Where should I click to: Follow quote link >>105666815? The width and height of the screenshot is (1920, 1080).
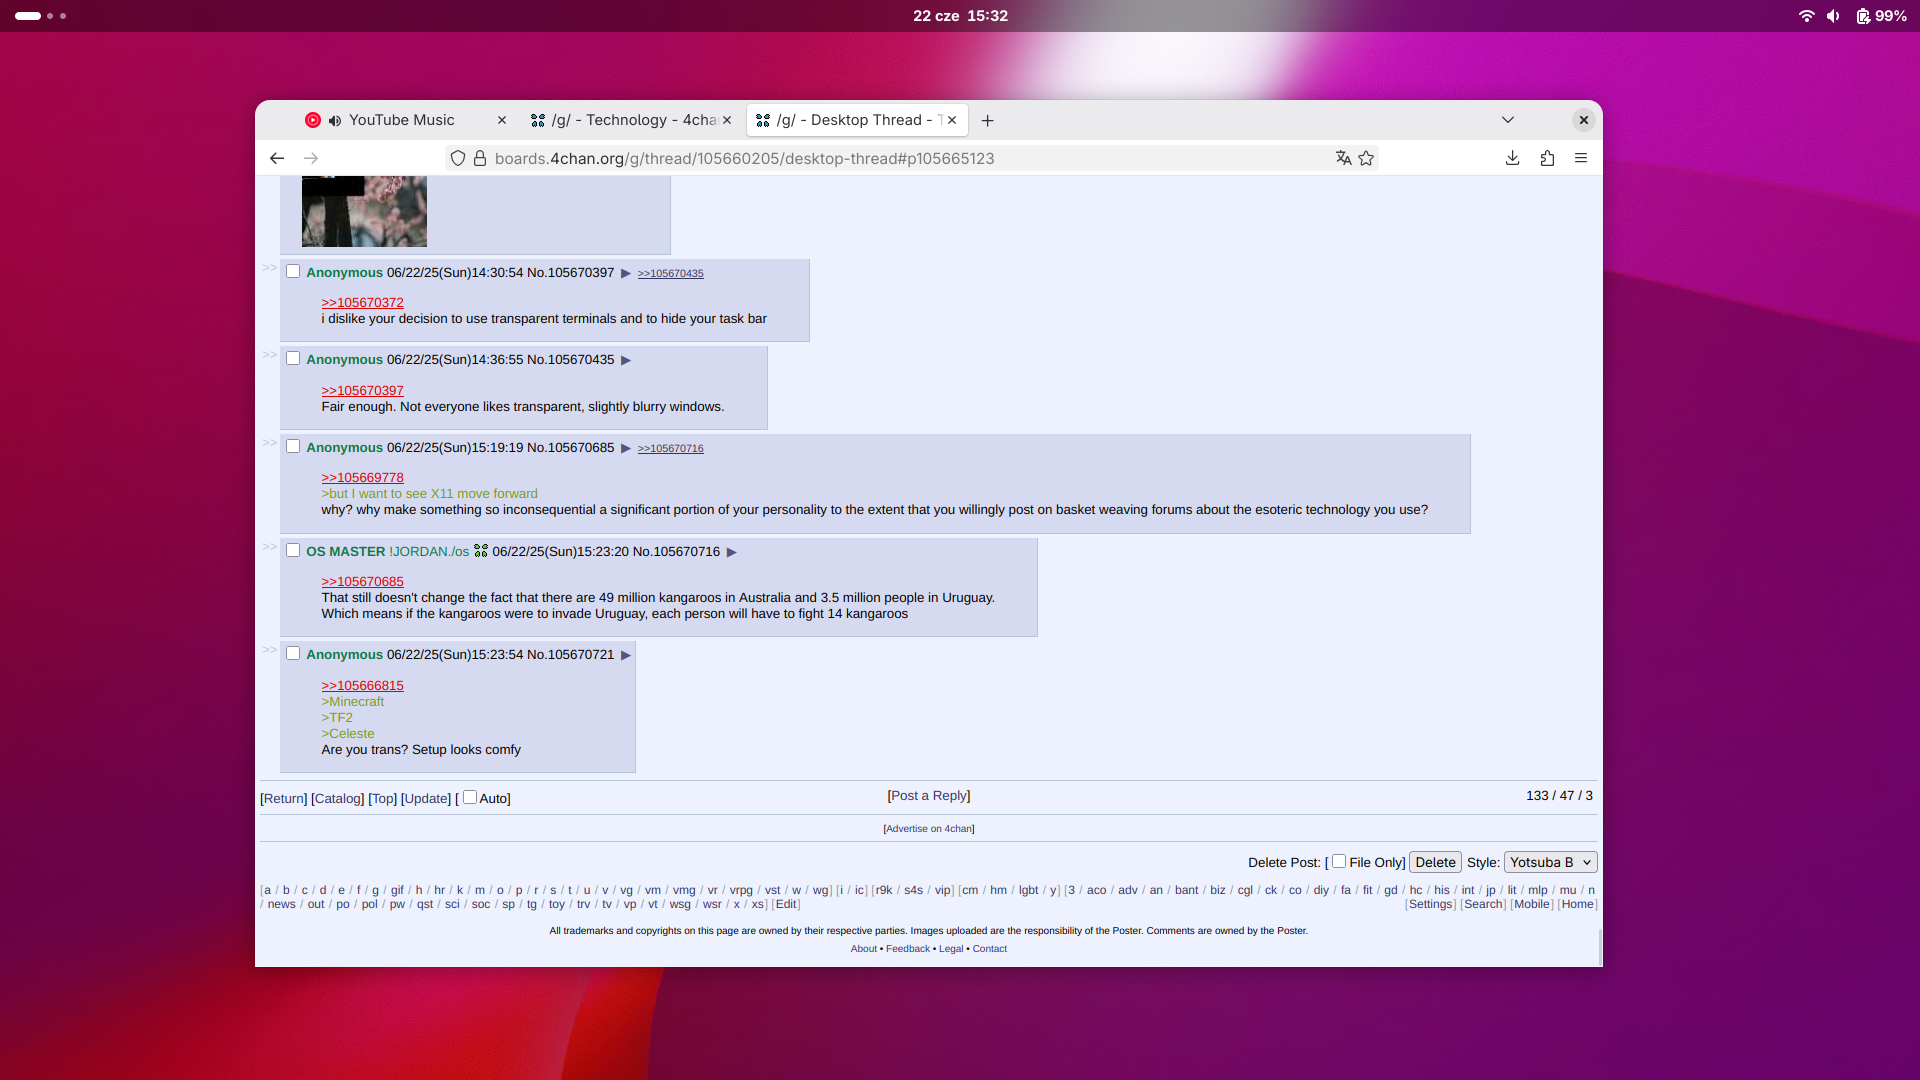[362, 685]
